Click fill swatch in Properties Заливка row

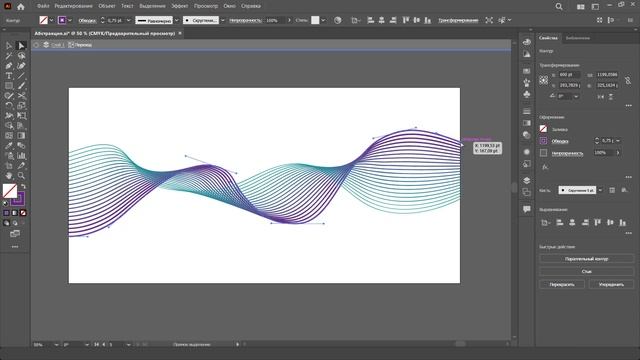click(543, 129)
